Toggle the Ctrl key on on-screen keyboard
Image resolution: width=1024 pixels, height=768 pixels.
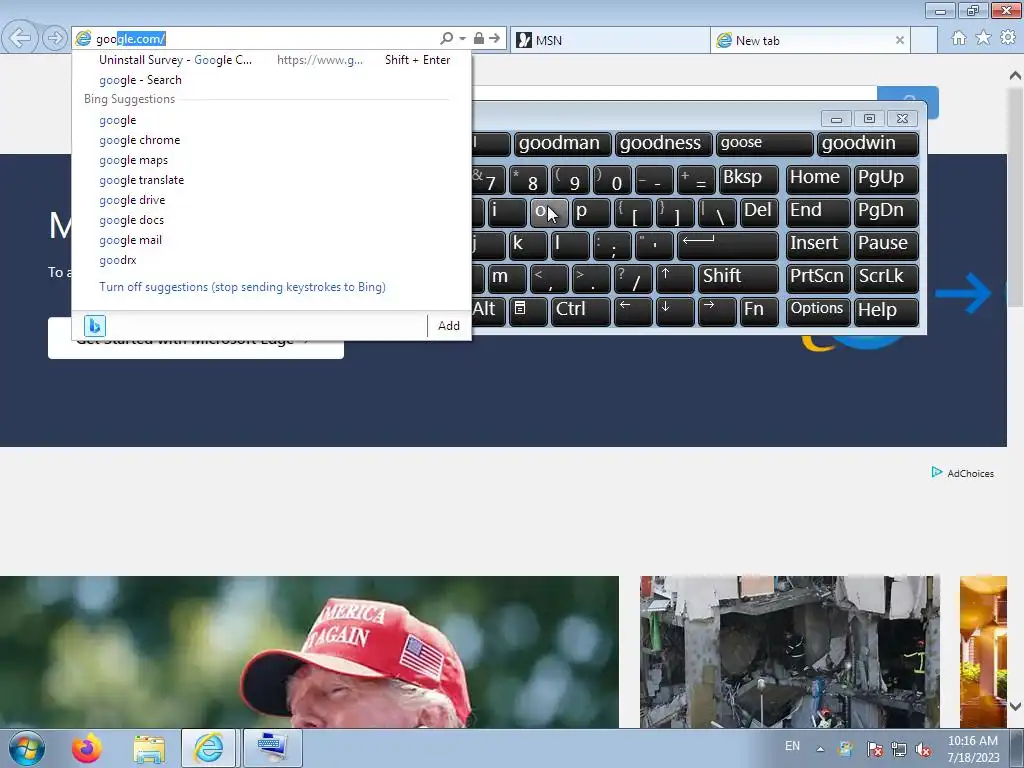[581, 312]
